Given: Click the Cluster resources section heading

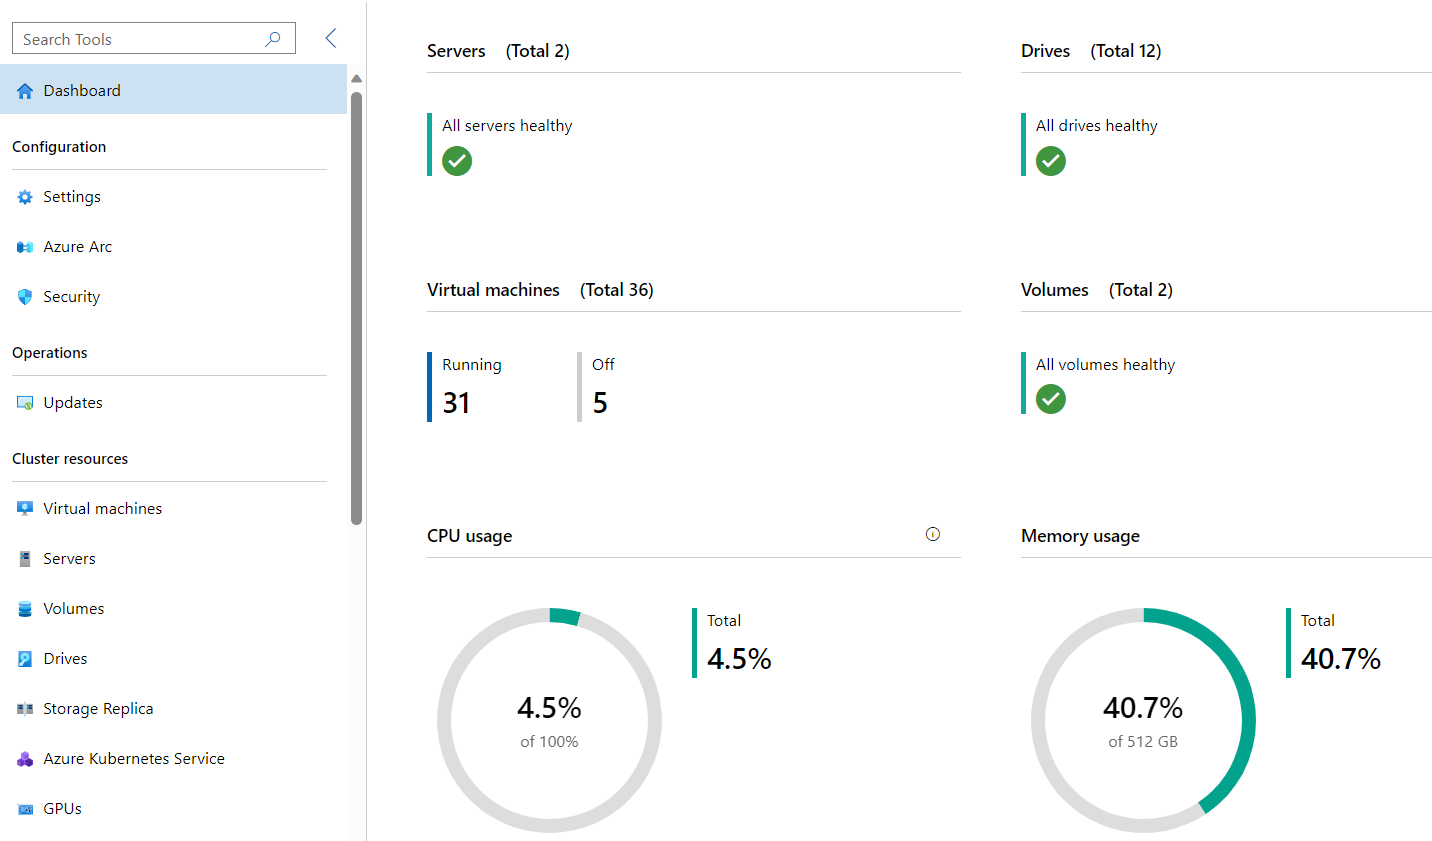Looking at the screenshot, I should (x=70, y=459).
